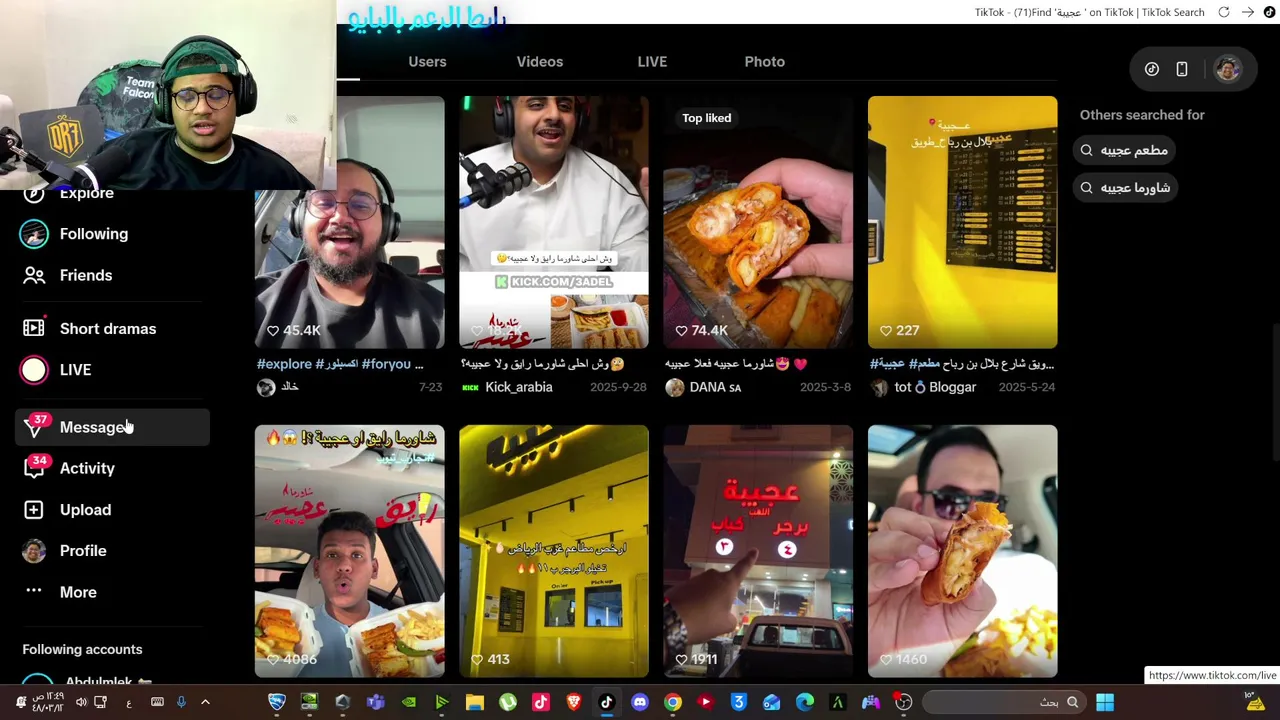Click the #explore hashtag under the first video
The height and width of the screenshot is (720, 1280).
[284, 364]
